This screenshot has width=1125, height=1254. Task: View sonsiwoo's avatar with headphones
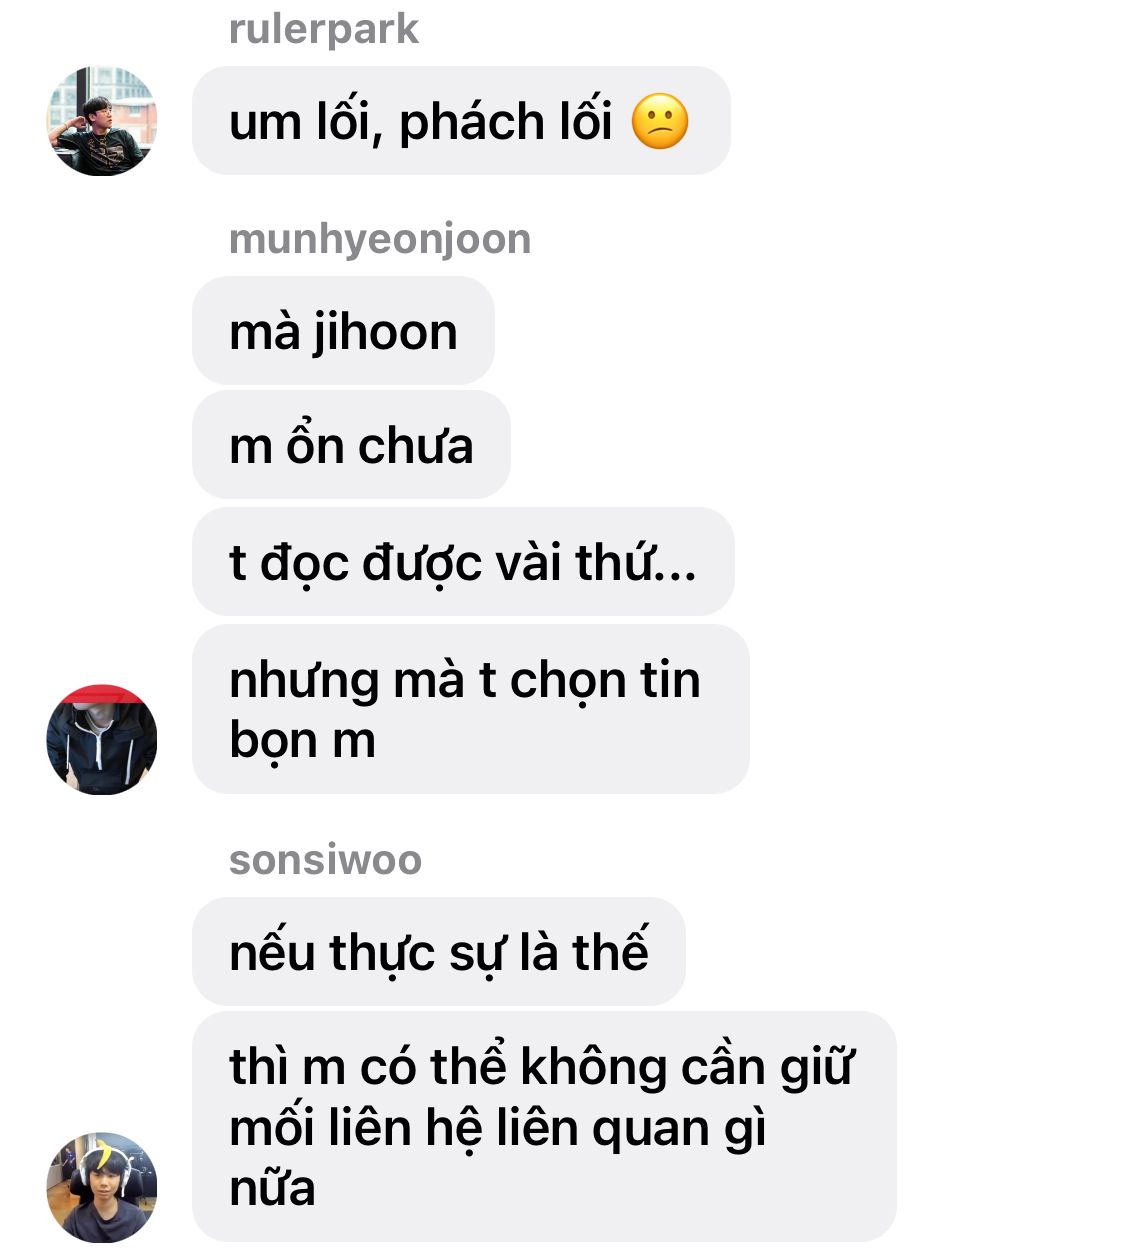[102, 1187]
